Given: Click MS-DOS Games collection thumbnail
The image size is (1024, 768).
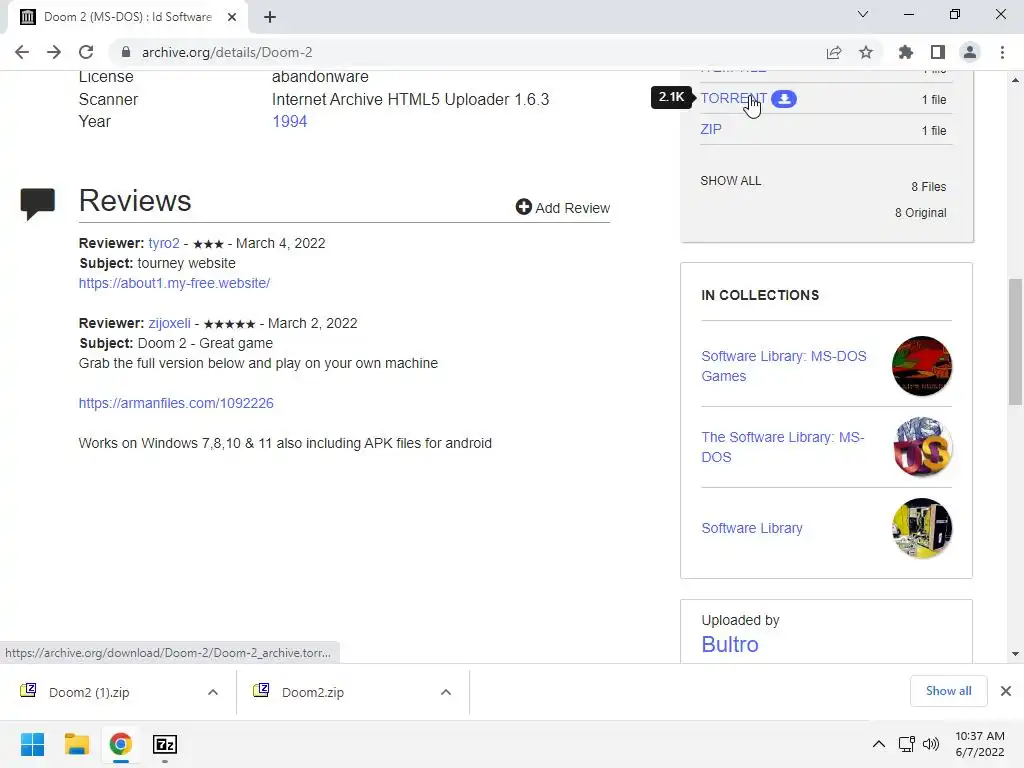Looking at the screenshot, I should coord(921,366).
